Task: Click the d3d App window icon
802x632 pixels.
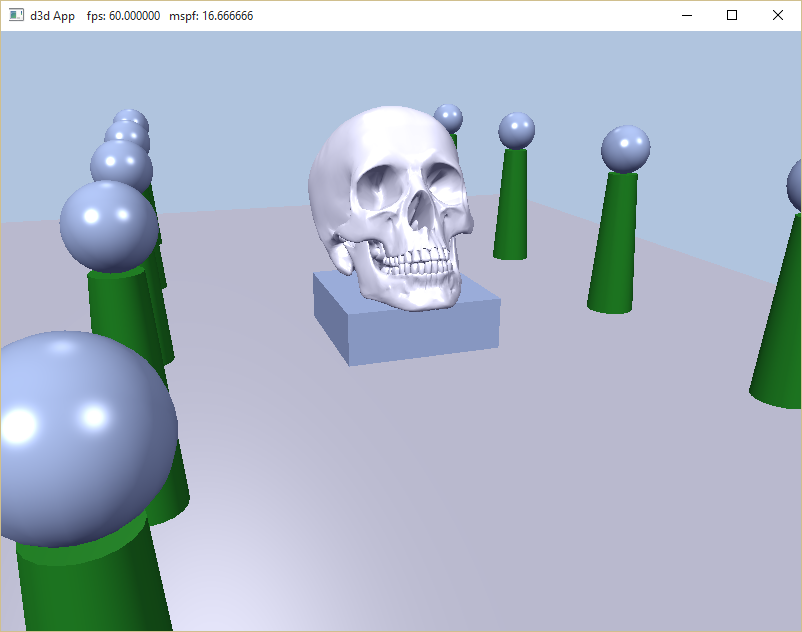Action: tap(16, 15)
